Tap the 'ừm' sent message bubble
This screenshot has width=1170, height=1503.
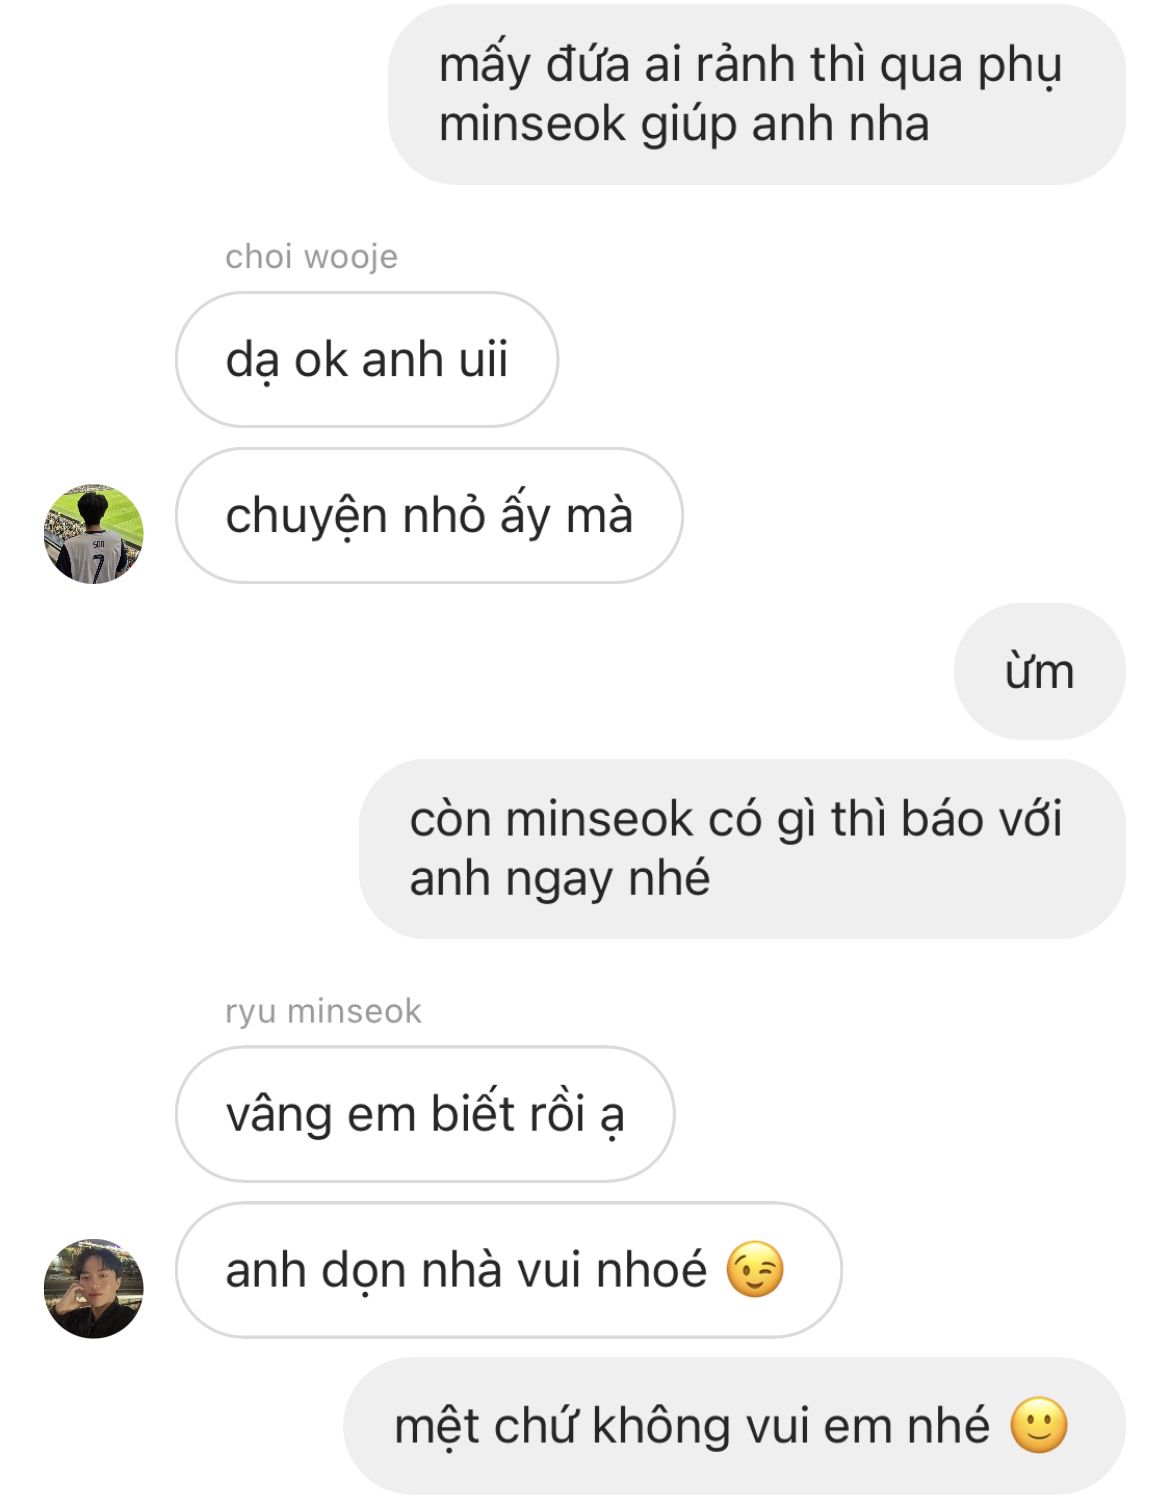click(x=1039, y=671)
